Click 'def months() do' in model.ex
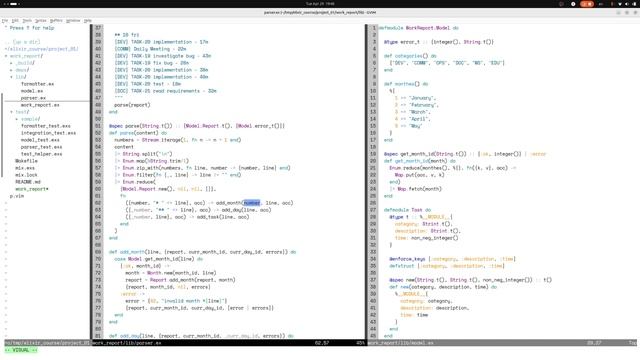Screen dimensions: 640x360 point(406,84)
